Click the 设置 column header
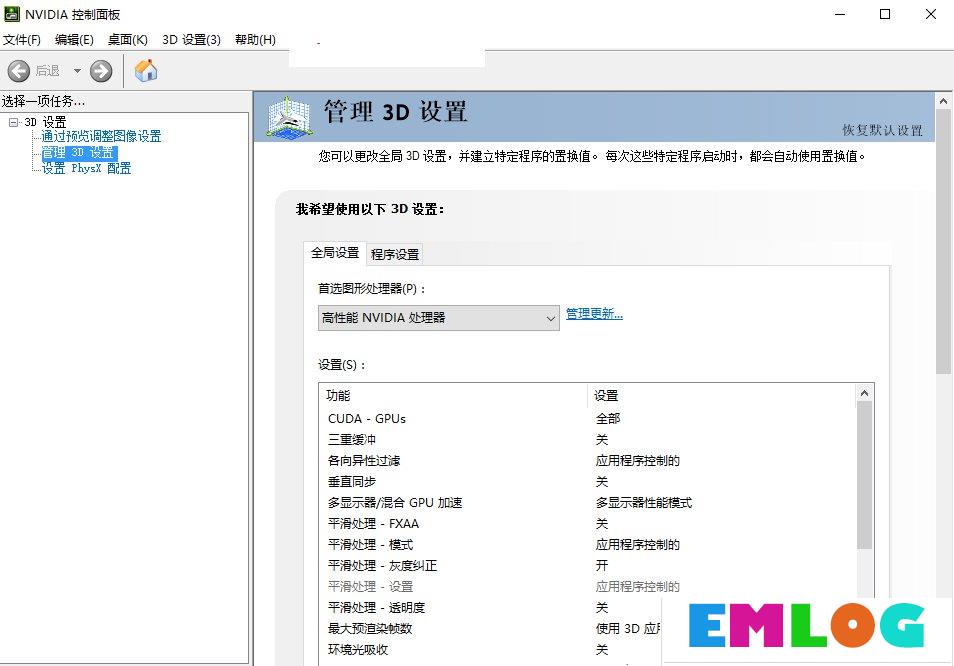The width and height of the screenshot is (954, 666). pyautogui.click(x=722, y=395)
